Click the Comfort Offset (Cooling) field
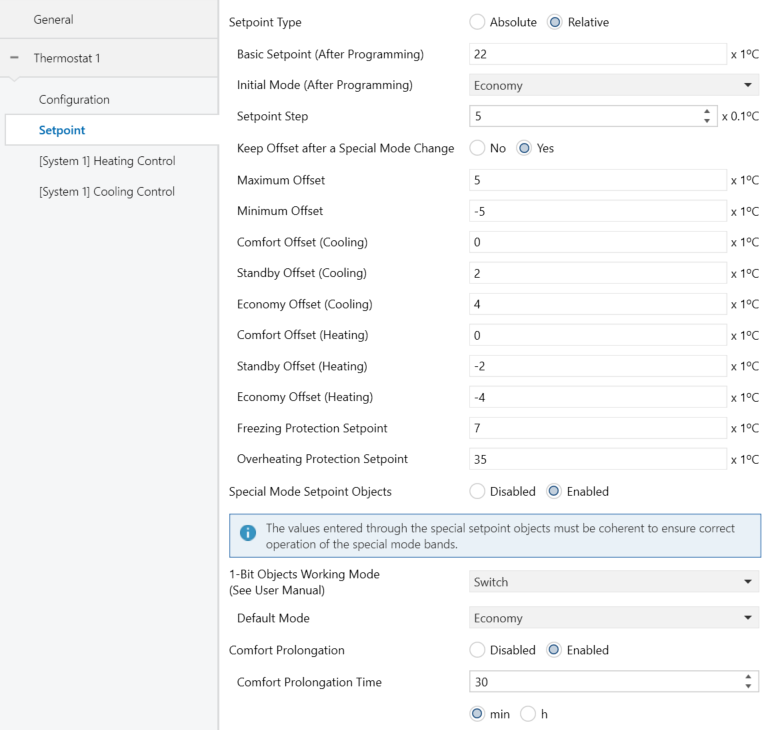Screen dimensions: 775x730 (x=598, y=242)
